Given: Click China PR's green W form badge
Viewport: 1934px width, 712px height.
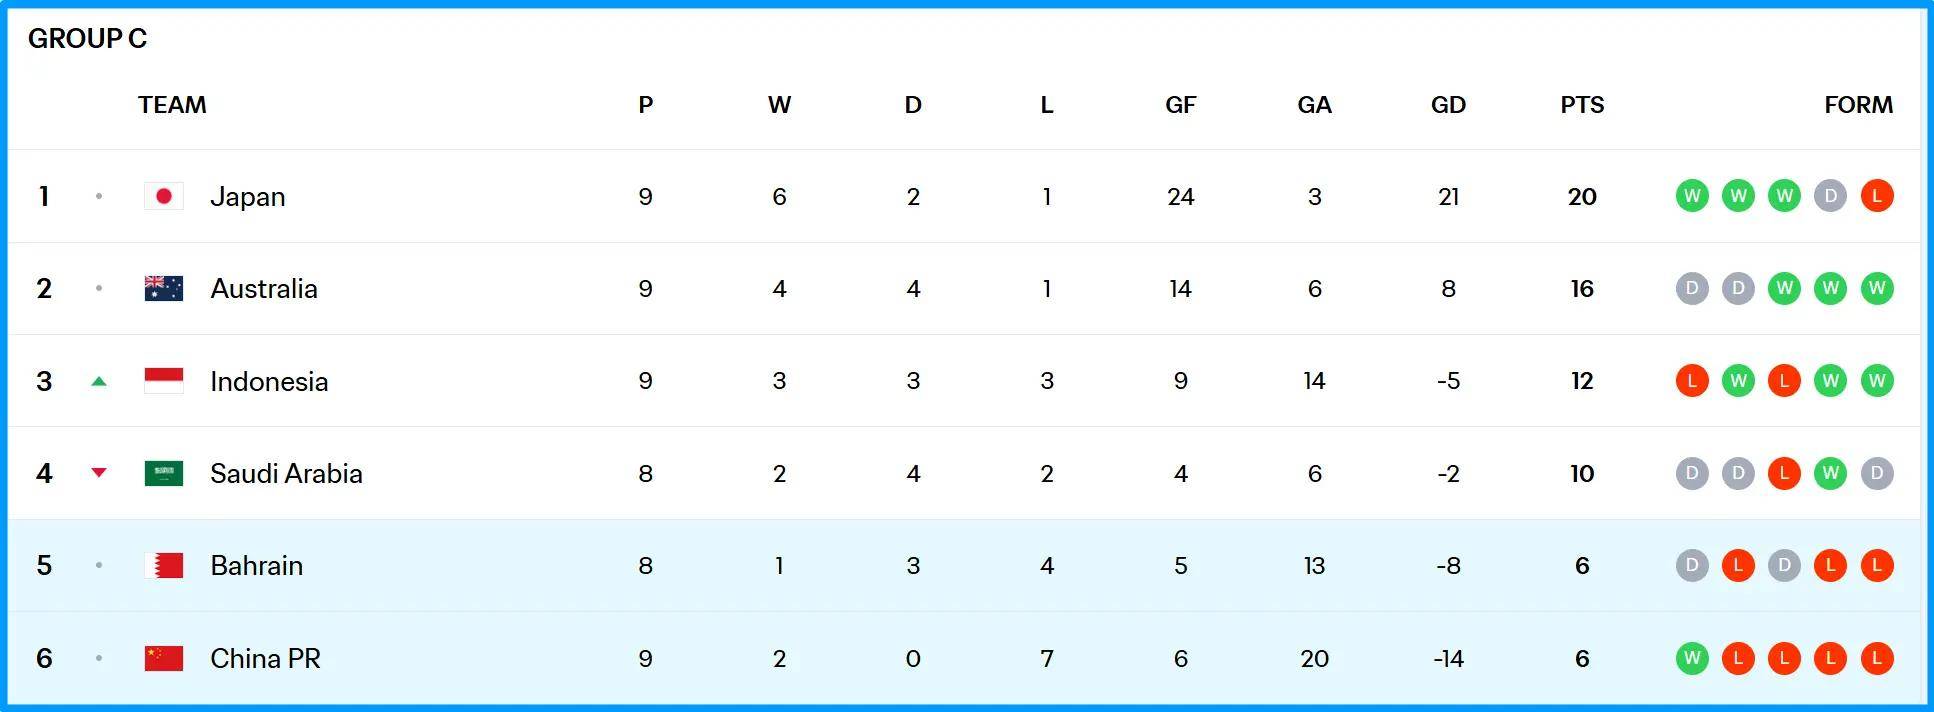Looking at the screenshot, I should (x=1692, y=658).
